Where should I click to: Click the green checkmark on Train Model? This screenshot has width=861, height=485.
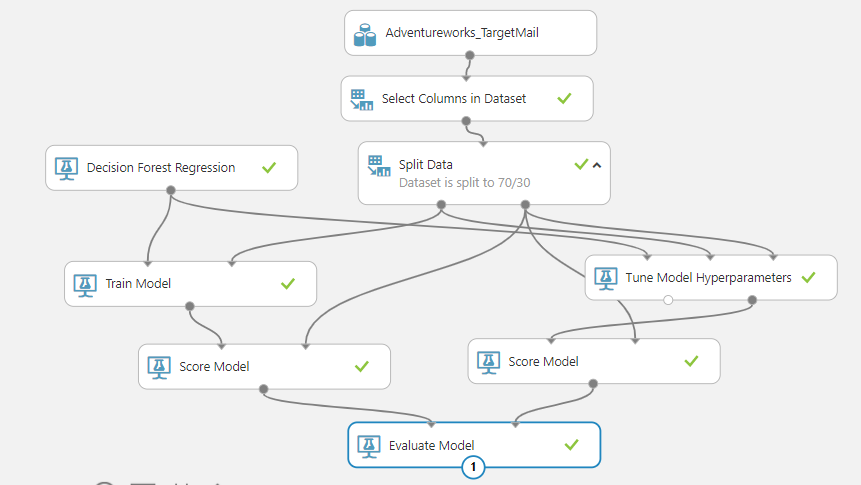[288, 284]
